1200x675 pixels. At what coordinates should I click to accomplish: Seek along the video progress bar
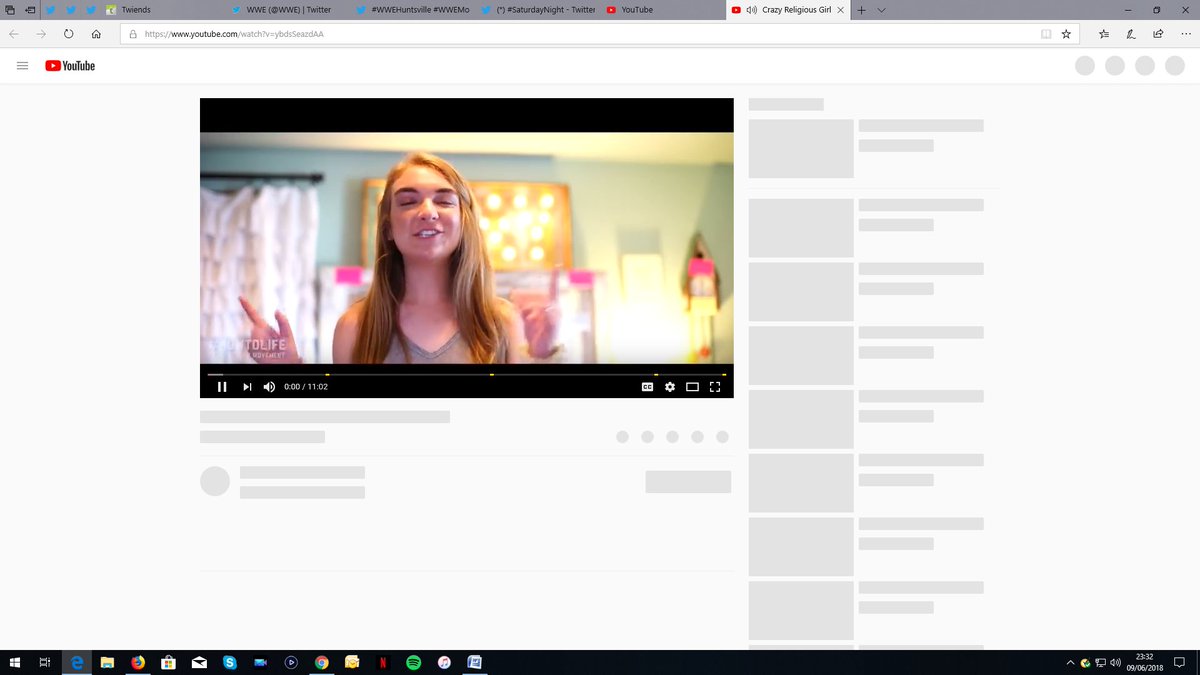466,374
